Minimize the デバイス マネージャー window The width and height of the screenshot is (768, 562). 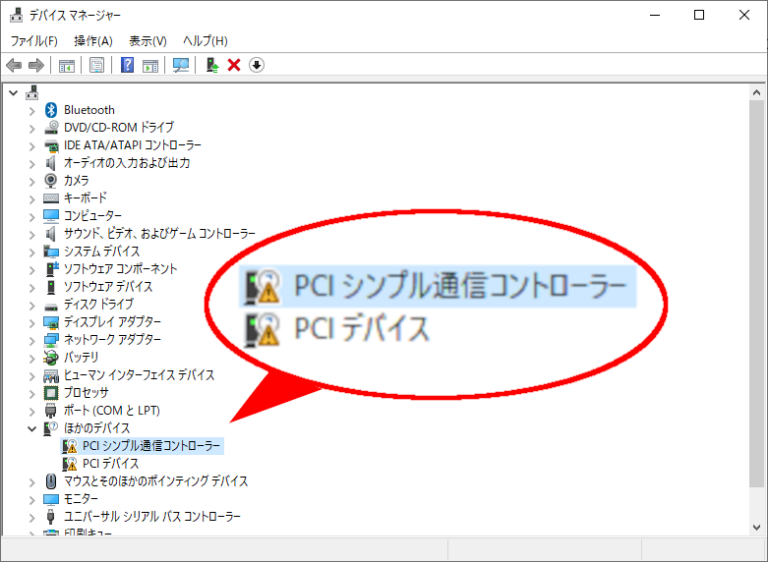coord(655,15)
